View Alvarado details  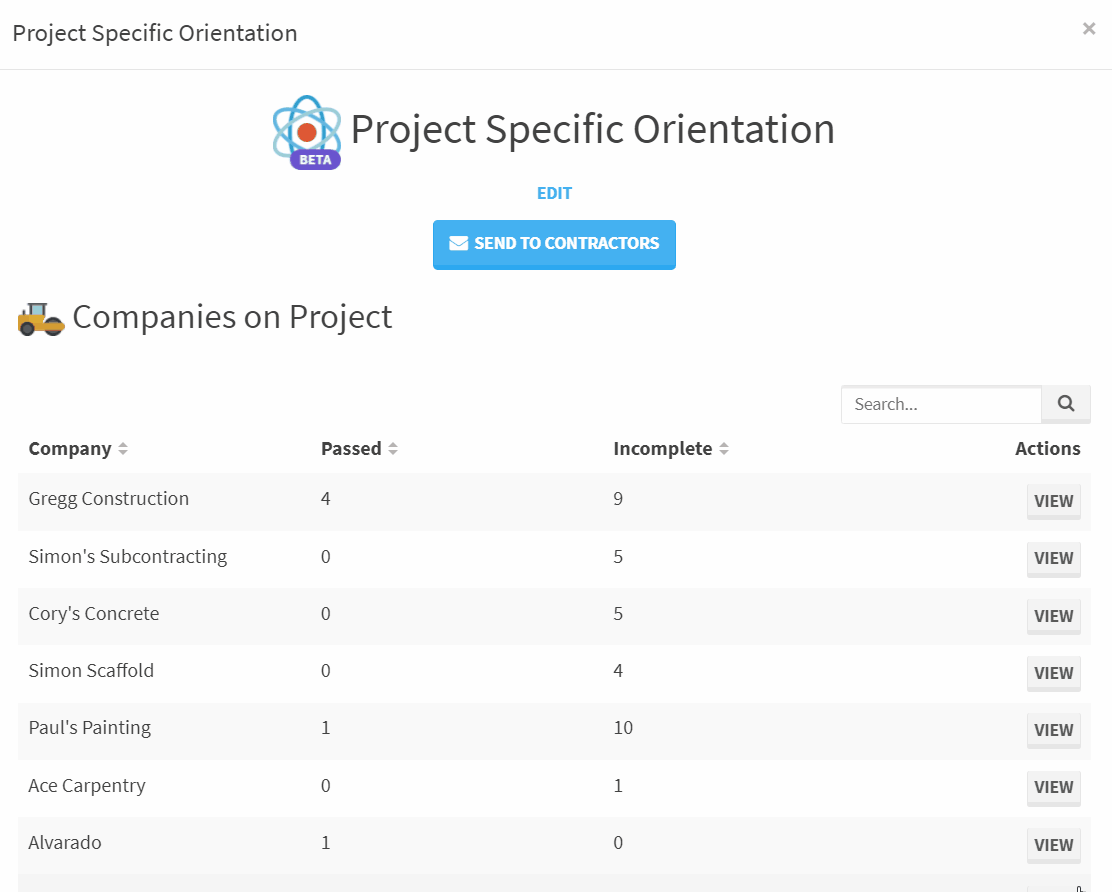pos(1053,845)
